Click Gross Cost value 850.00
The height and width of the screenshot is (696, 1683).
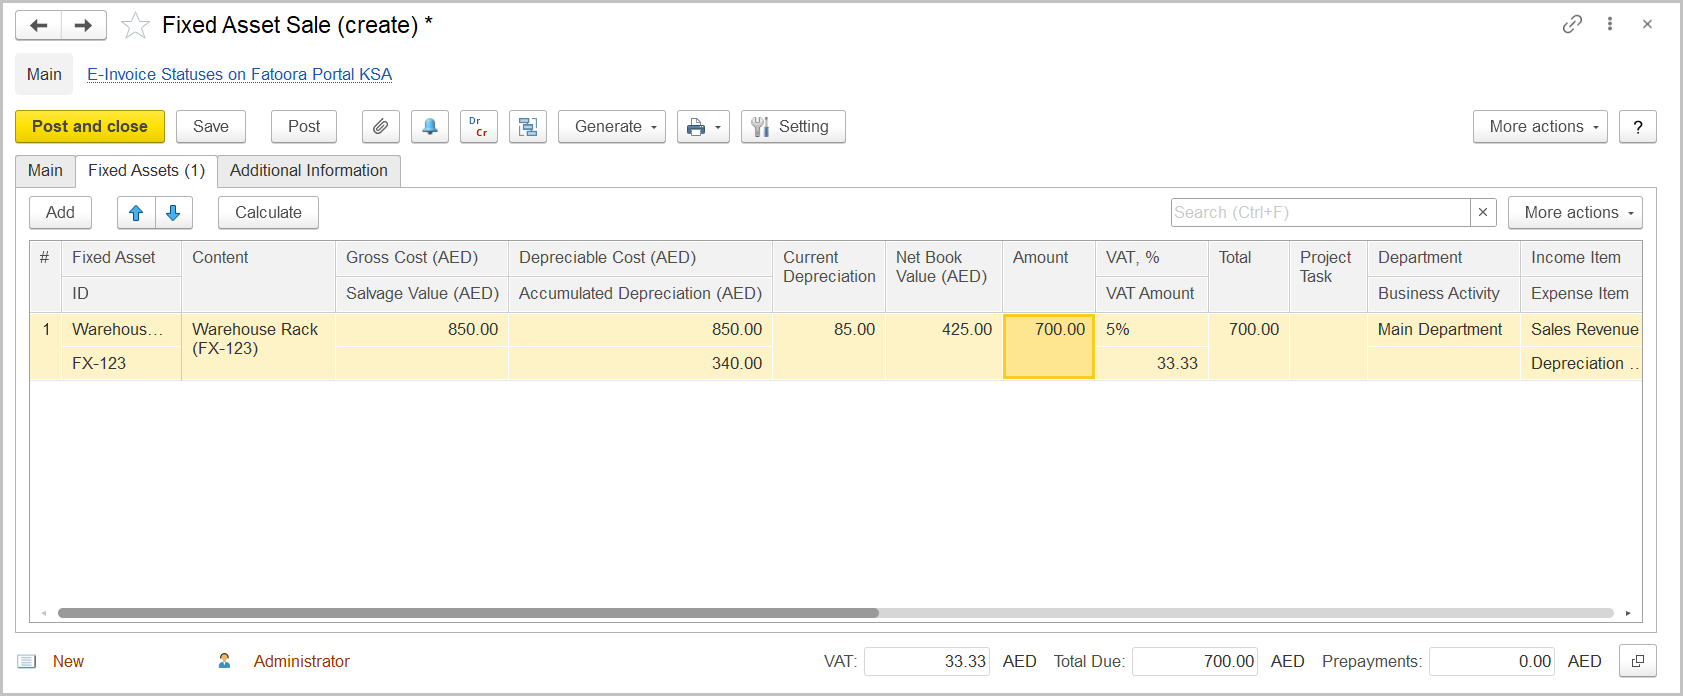point(422,330)
